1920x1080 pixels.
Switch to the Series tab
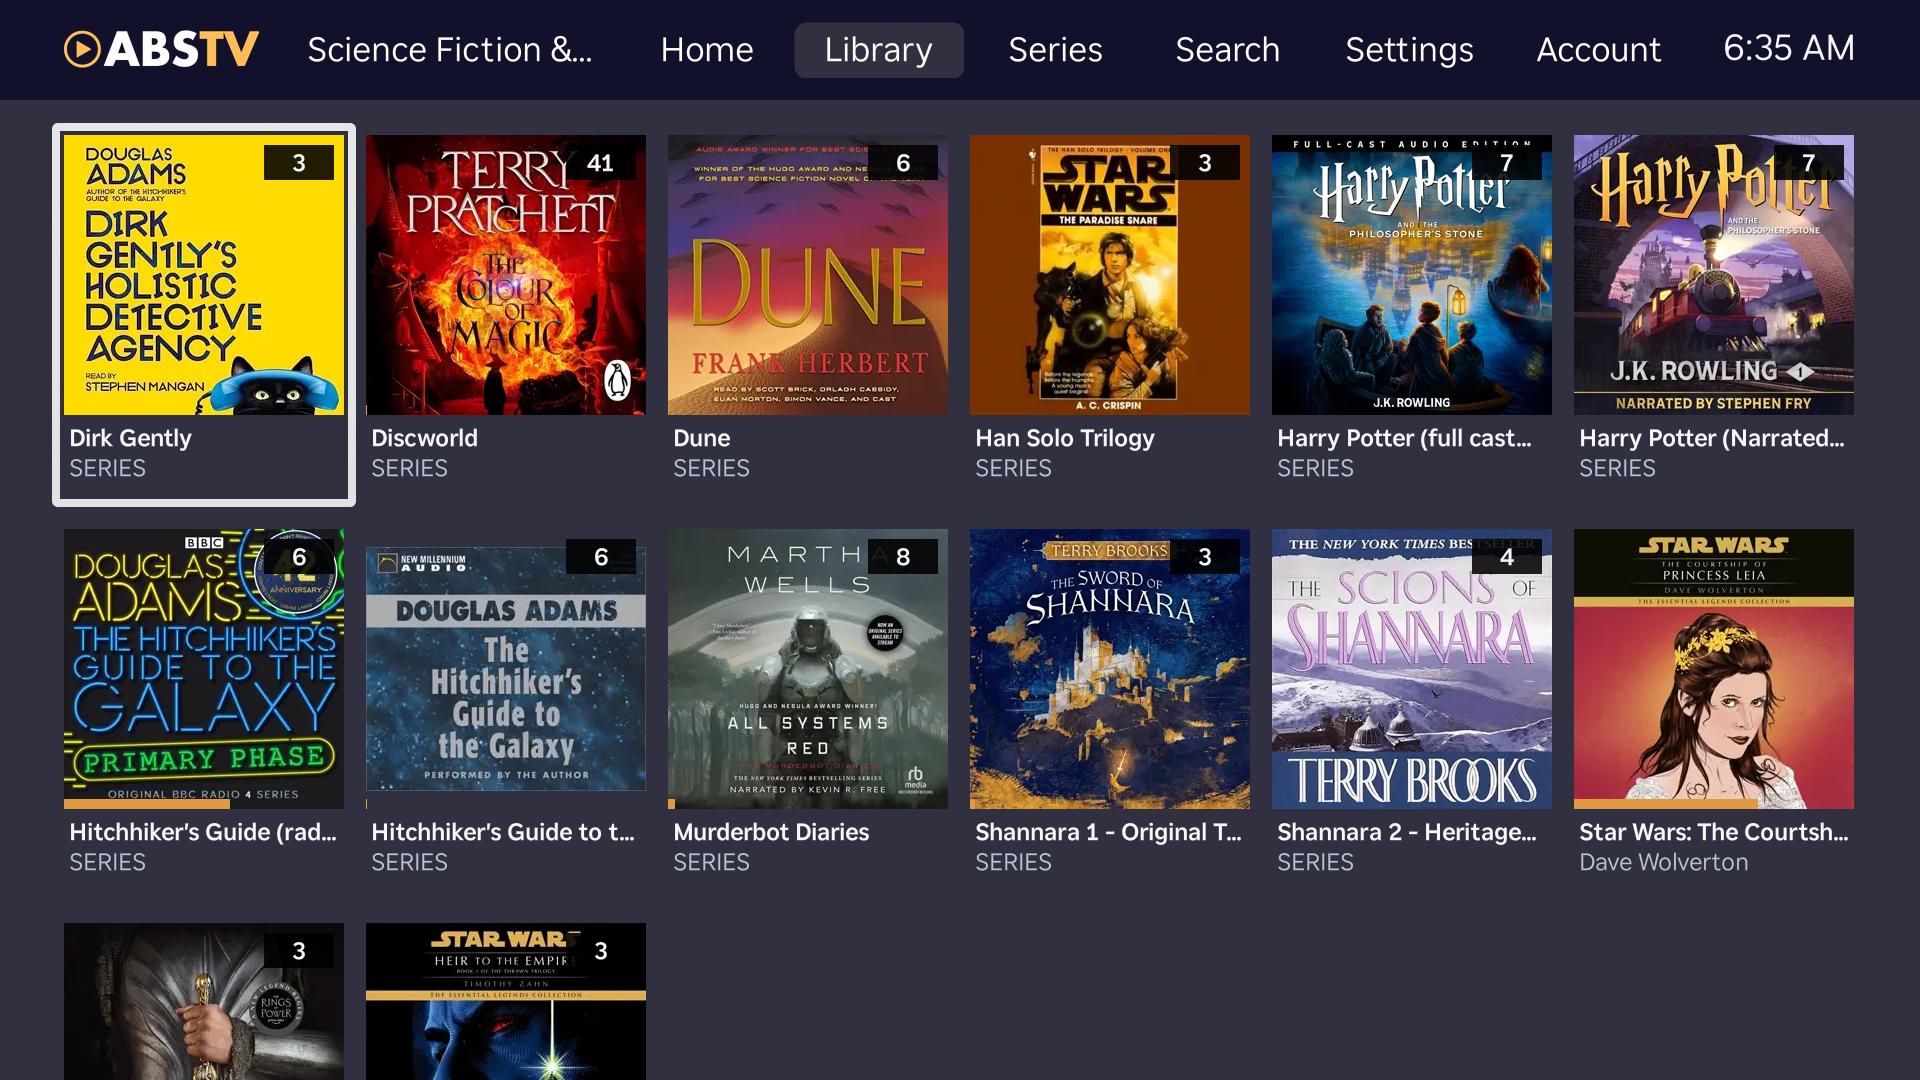coord(1055,49)
